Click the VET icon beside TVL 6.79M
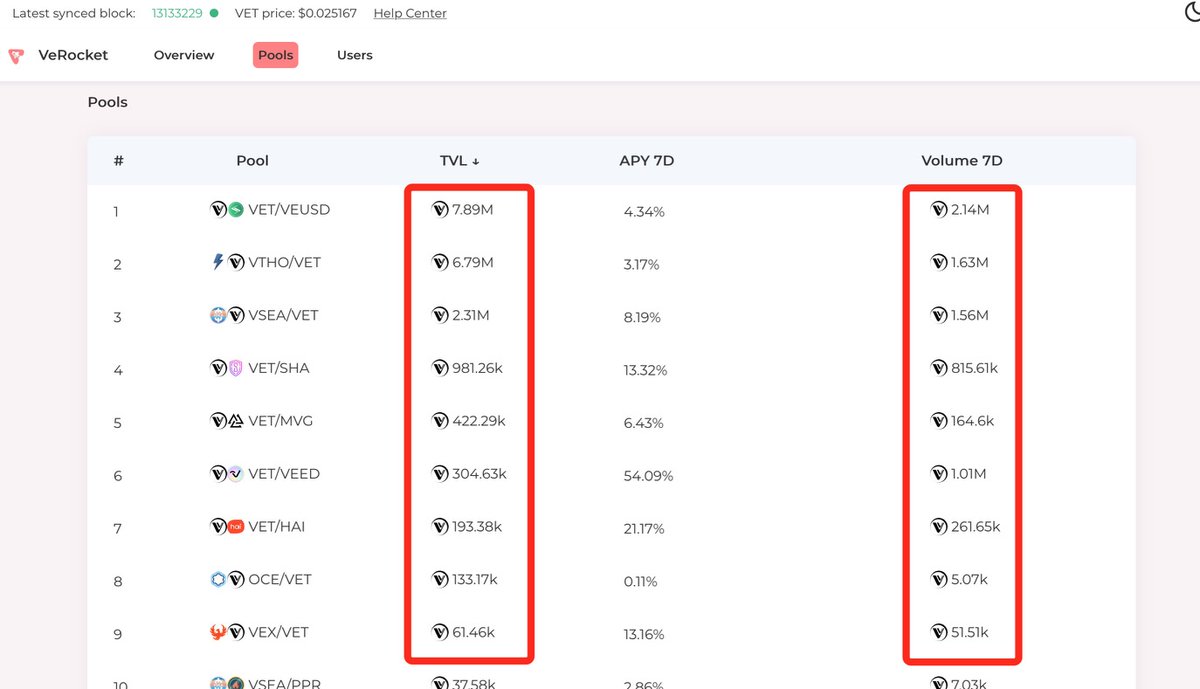1200x689 pixels. (x=440, y=262)
